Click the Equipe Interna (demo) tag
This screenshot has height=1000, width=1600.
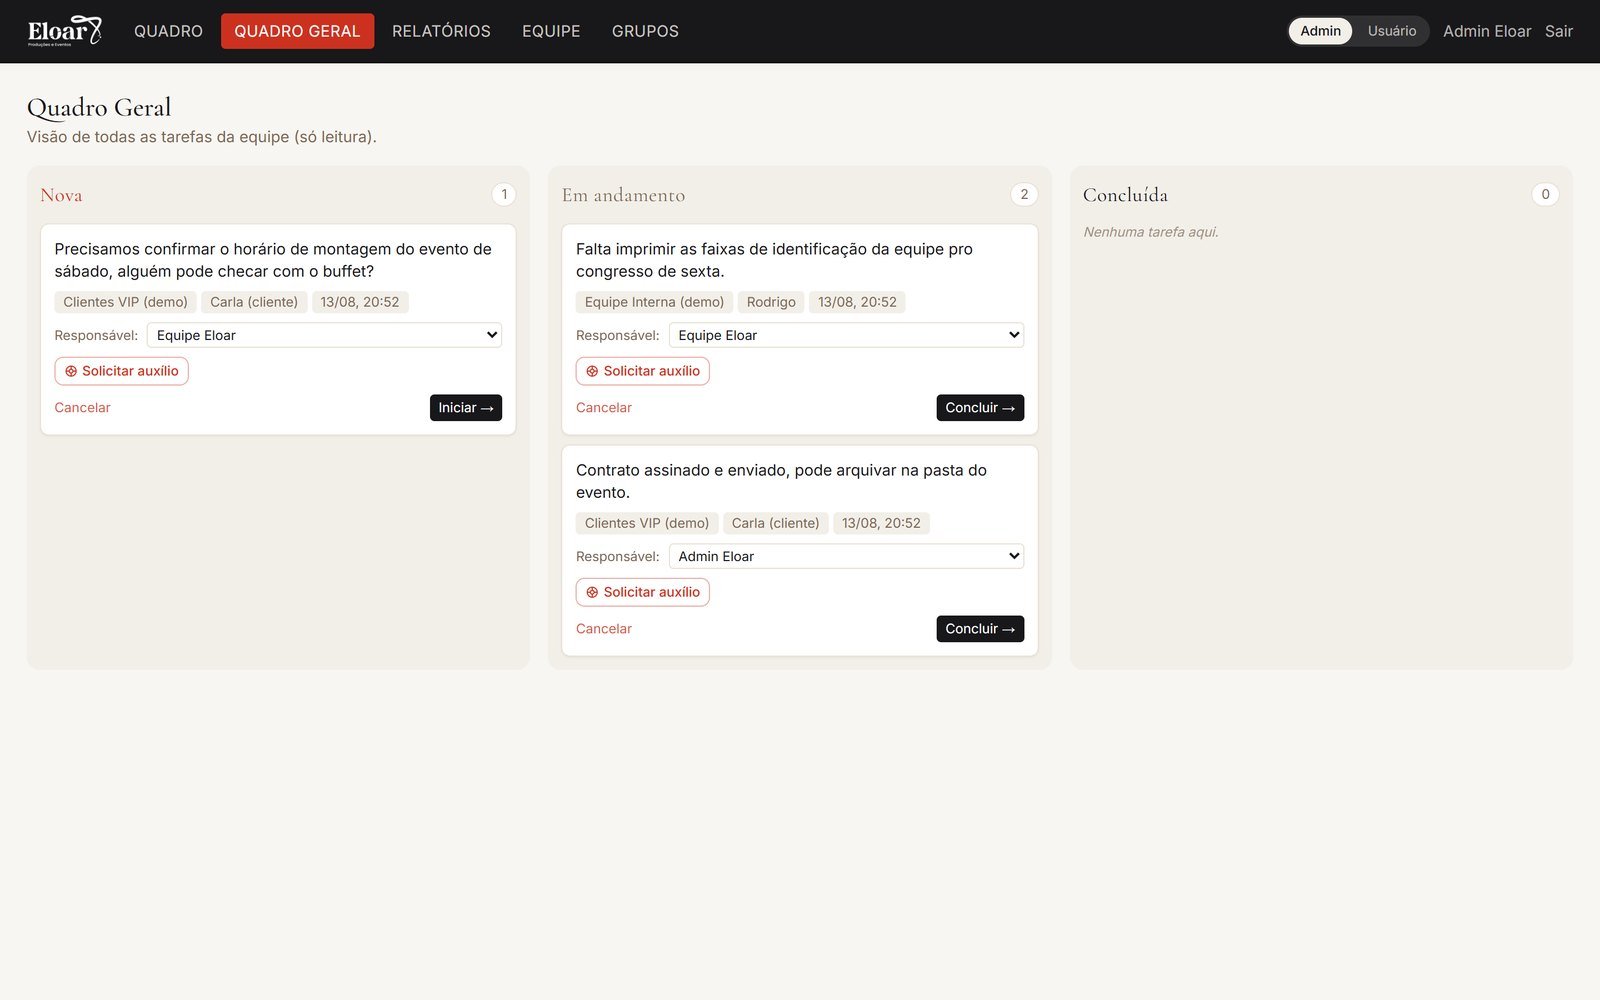[654, 302]
